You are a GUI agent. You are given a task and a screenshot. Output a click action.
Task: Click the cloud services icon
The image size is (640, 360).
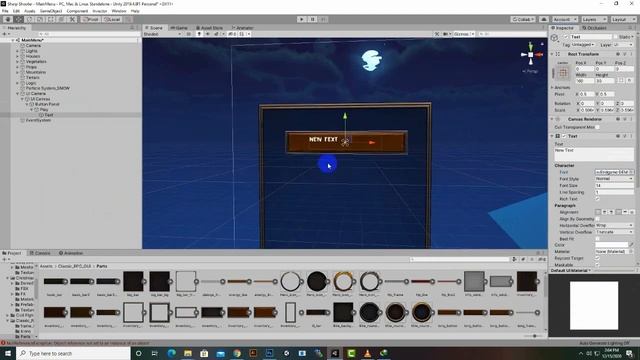544,19
